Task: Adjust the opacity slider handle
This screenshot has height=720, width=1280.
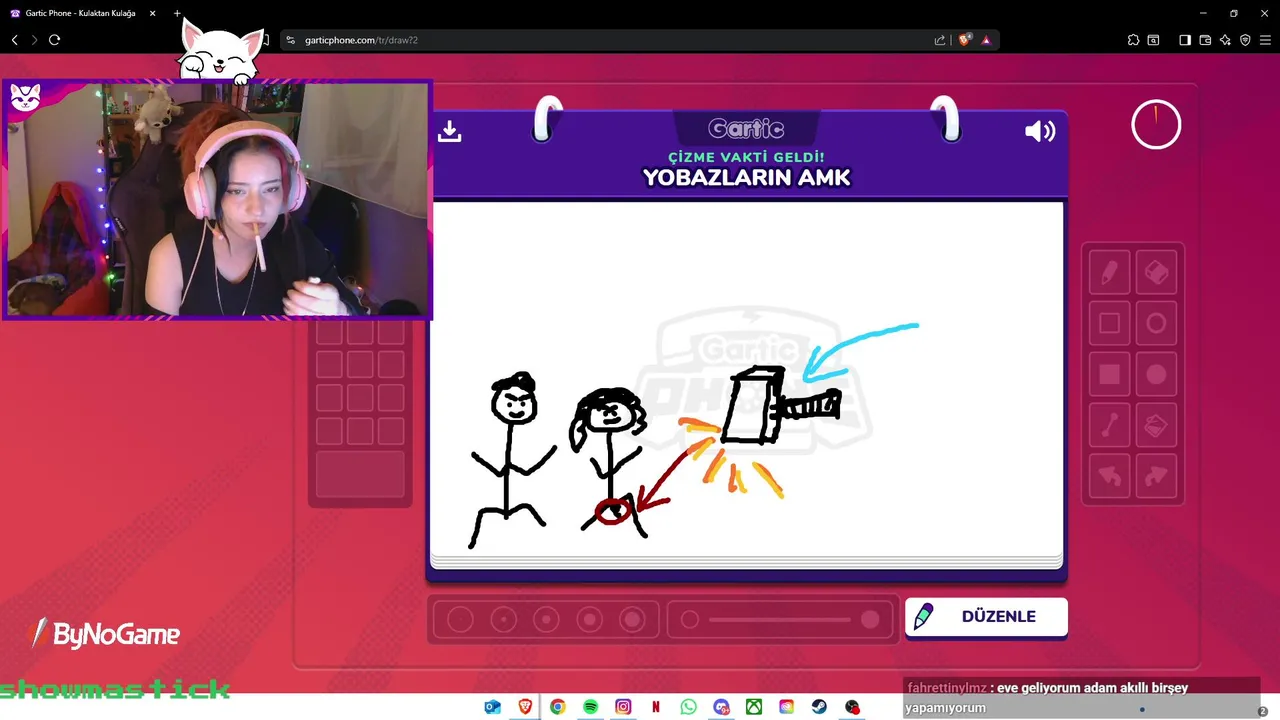Action: tap(870, 620)
